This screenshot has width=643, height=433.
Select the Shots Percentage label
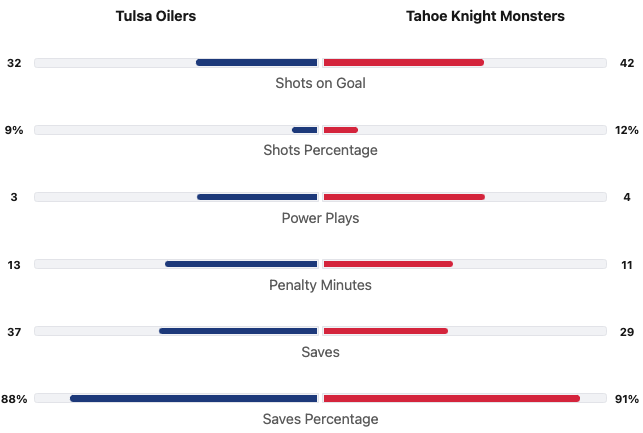point(320,150)
